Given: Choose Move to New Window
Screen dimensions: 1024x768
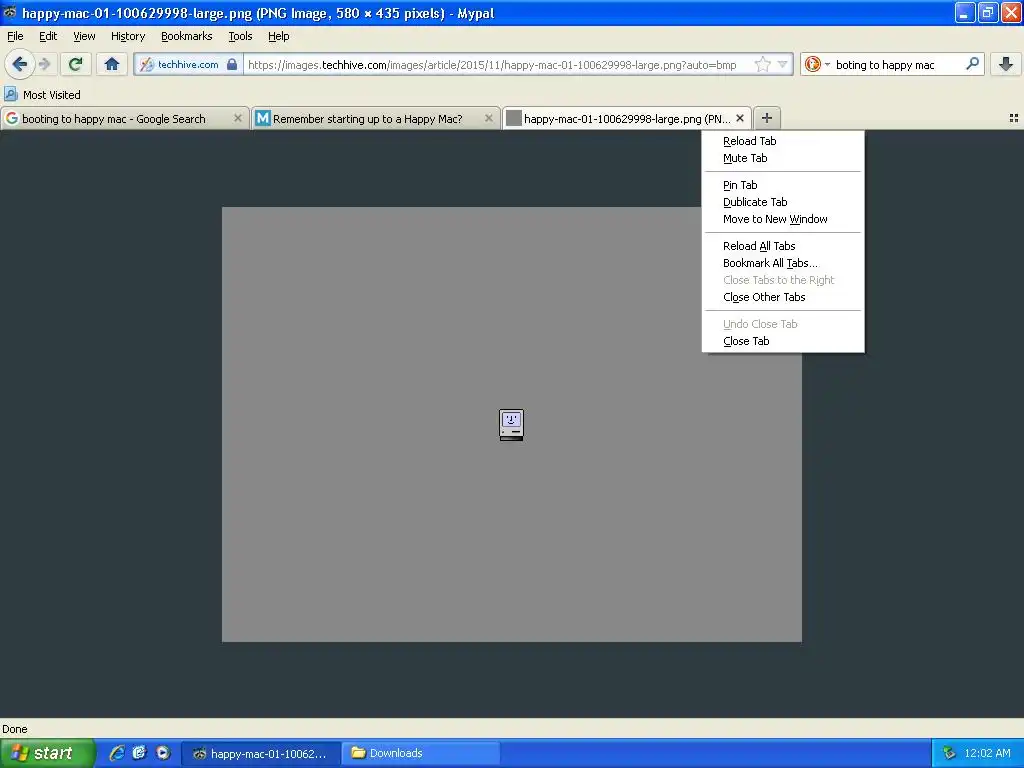Looking at the screenshot, I should pyautogui.click(x=782, y=219).
